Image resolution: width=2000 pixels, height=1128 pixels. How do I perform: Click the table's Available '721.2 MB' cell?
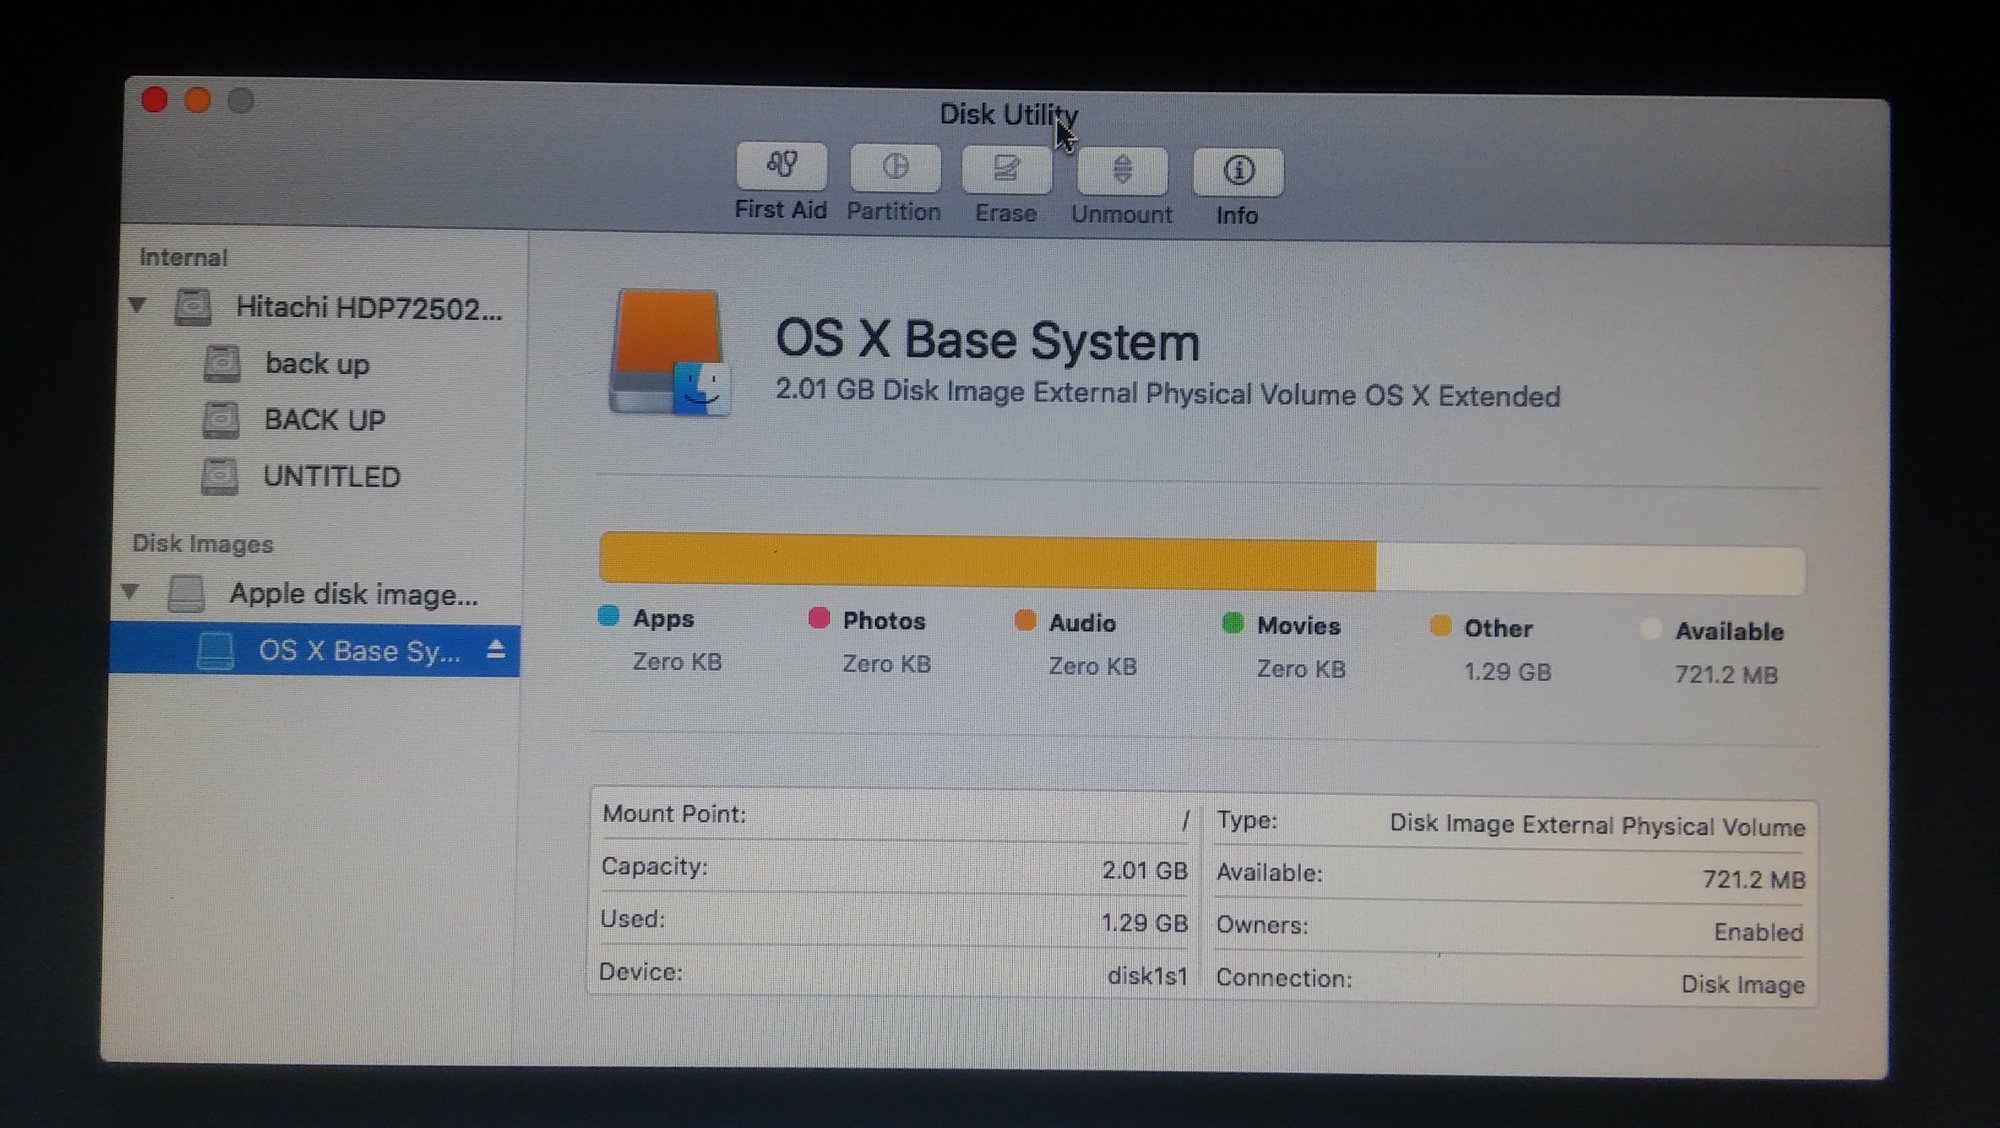click(x=1754, y=879)
